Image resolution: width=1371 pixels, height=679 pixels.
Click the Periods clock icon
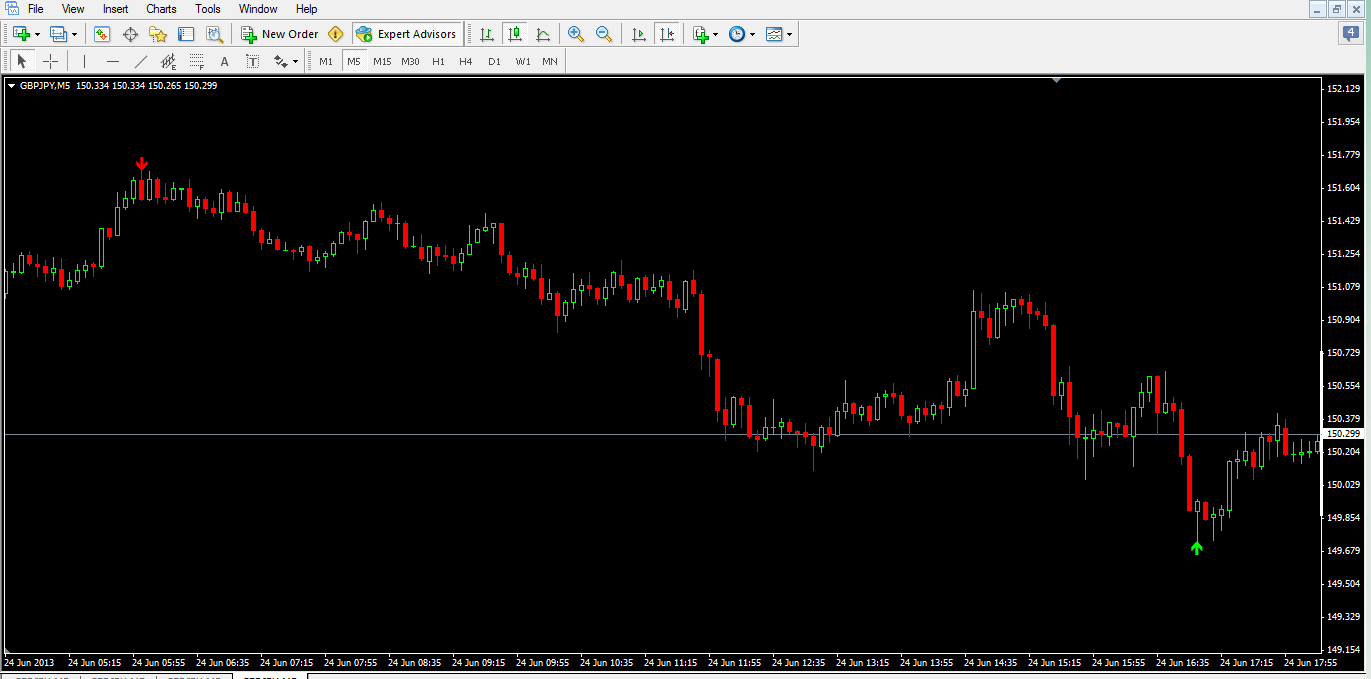pyautogui.click(x=737, y=34)
